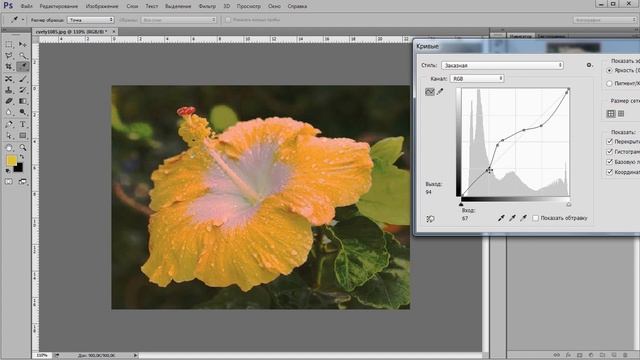This screenshot has width=640, height=360.
Task: Close the open document tab
Action: tap(114, 31)
